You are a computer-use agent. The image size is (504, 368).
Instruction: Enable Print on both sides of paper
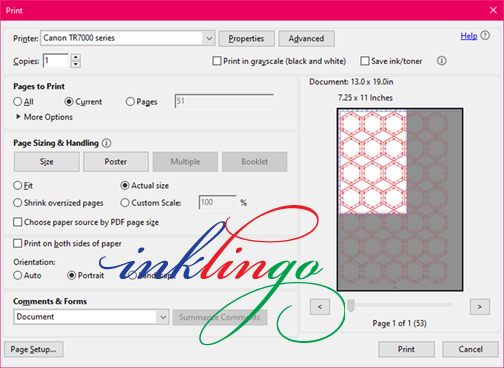(x=18, y=243)
